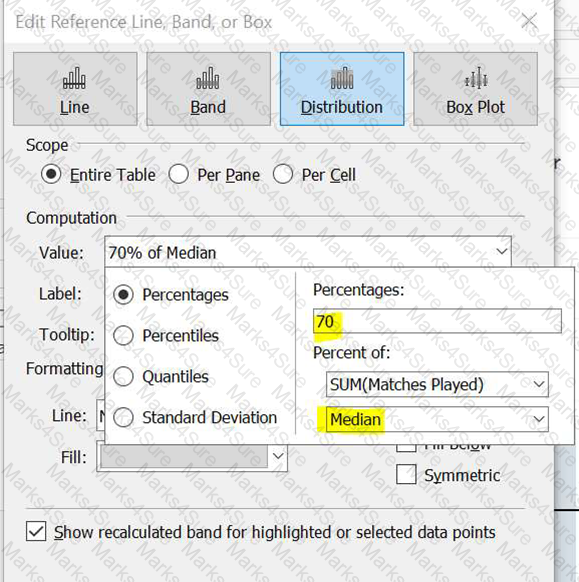Open the Fill color dropdown arrow
The image size is (579, 582).
[278, 456]
